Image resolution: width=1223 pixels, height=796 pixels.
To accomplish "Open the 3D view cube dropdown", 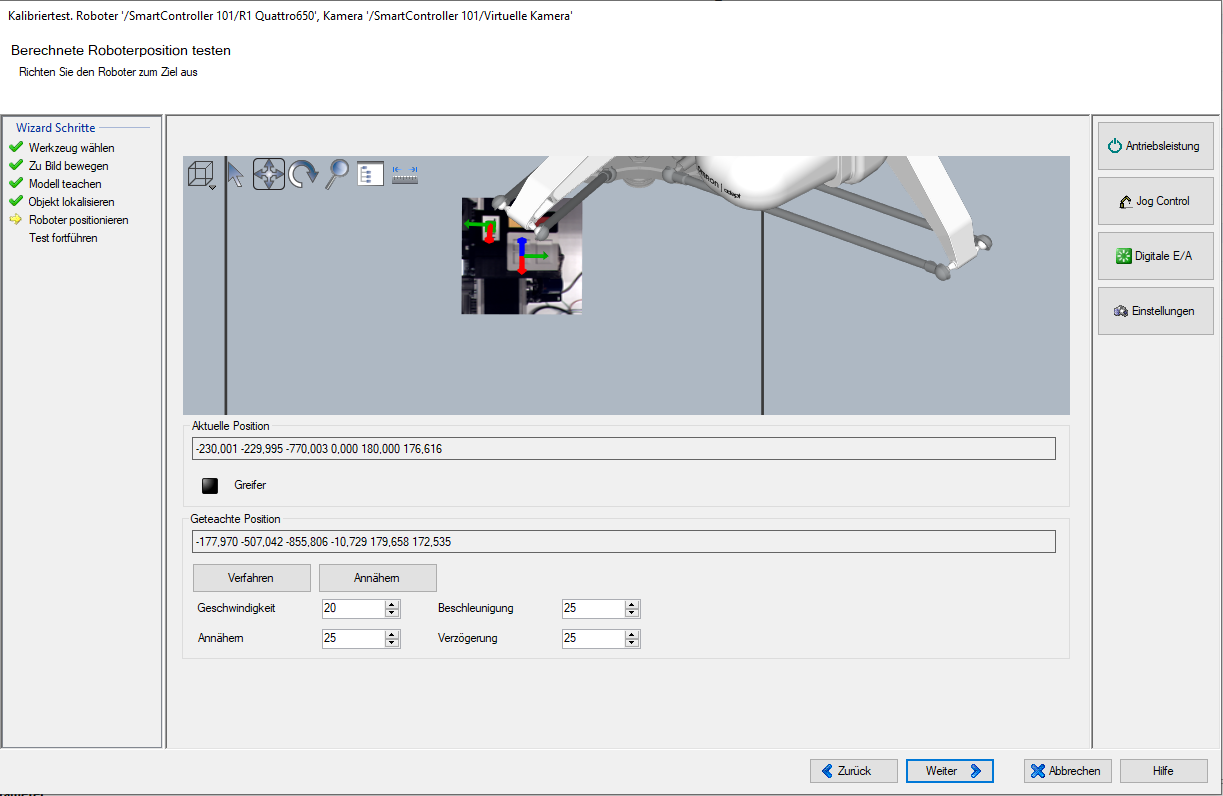I will tap(202, 175).
